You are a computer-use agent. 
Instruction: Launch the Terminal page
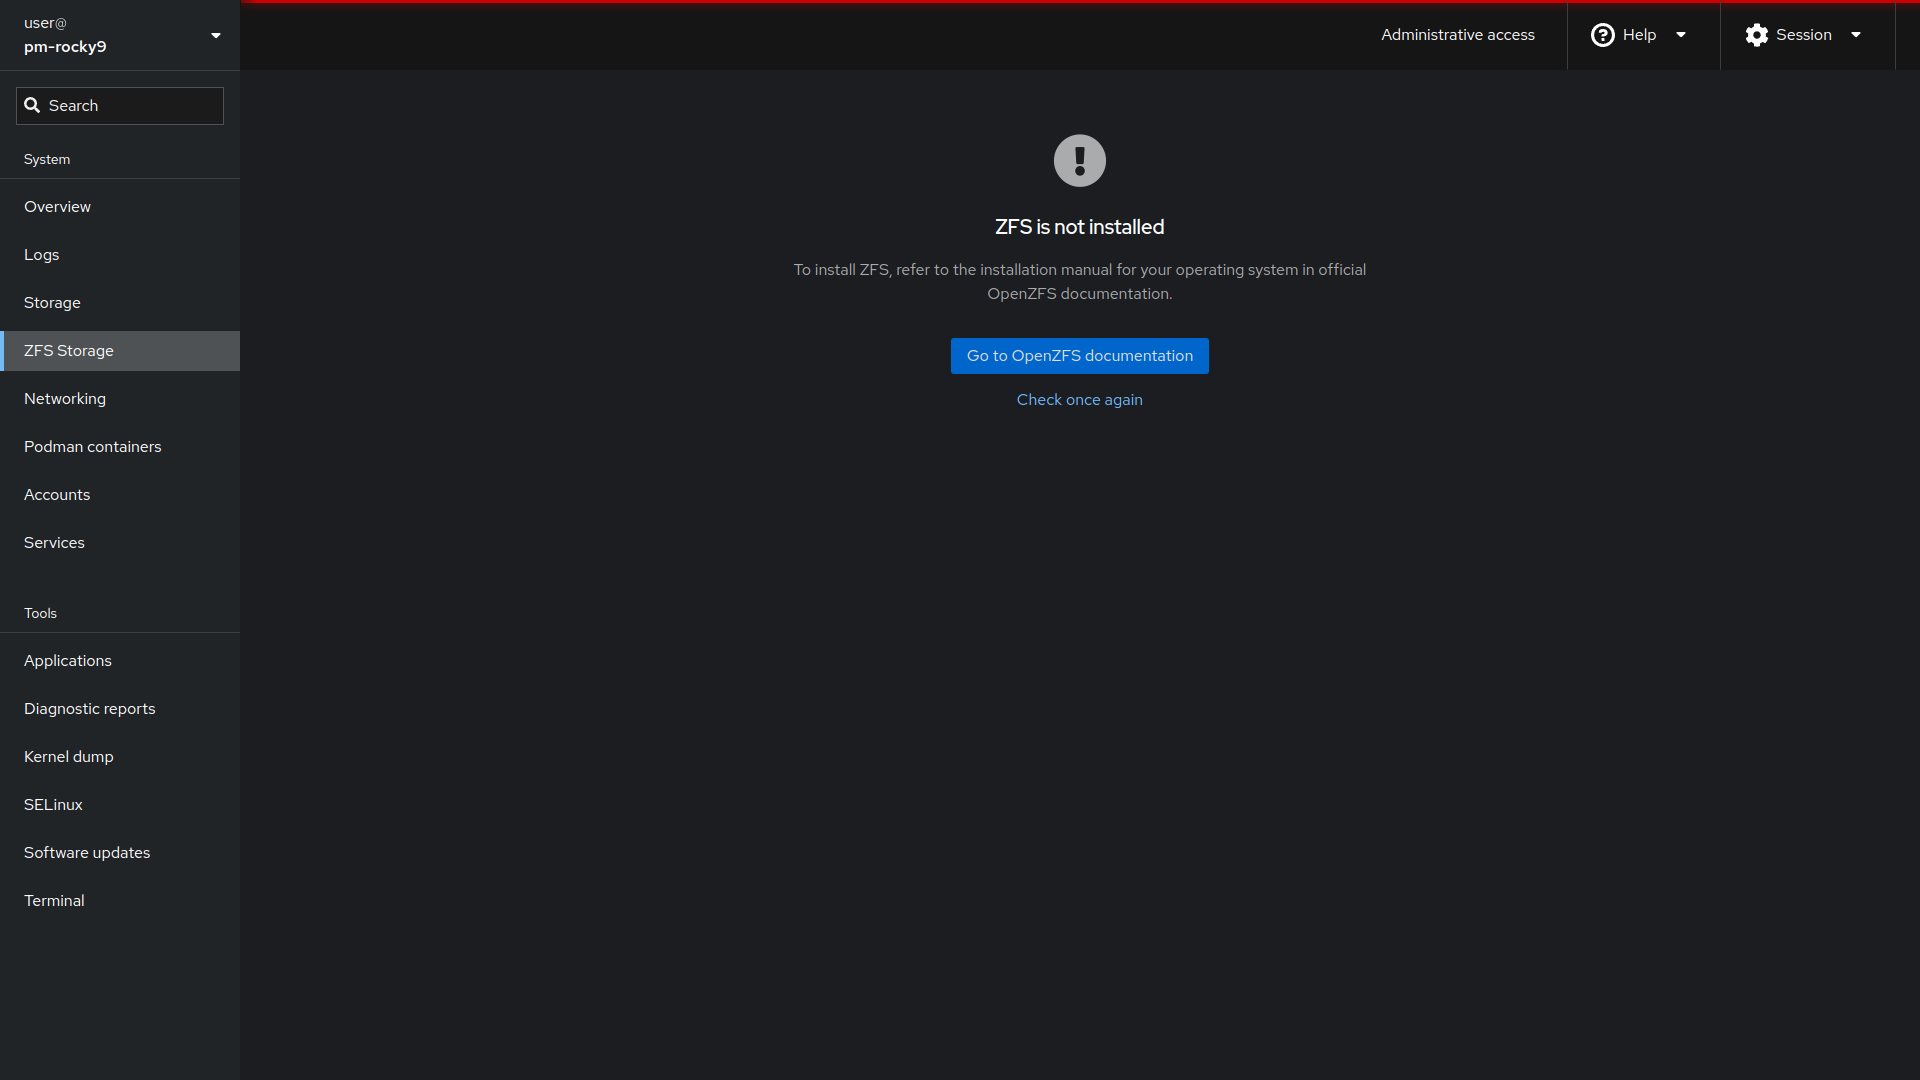coord(120,901)
